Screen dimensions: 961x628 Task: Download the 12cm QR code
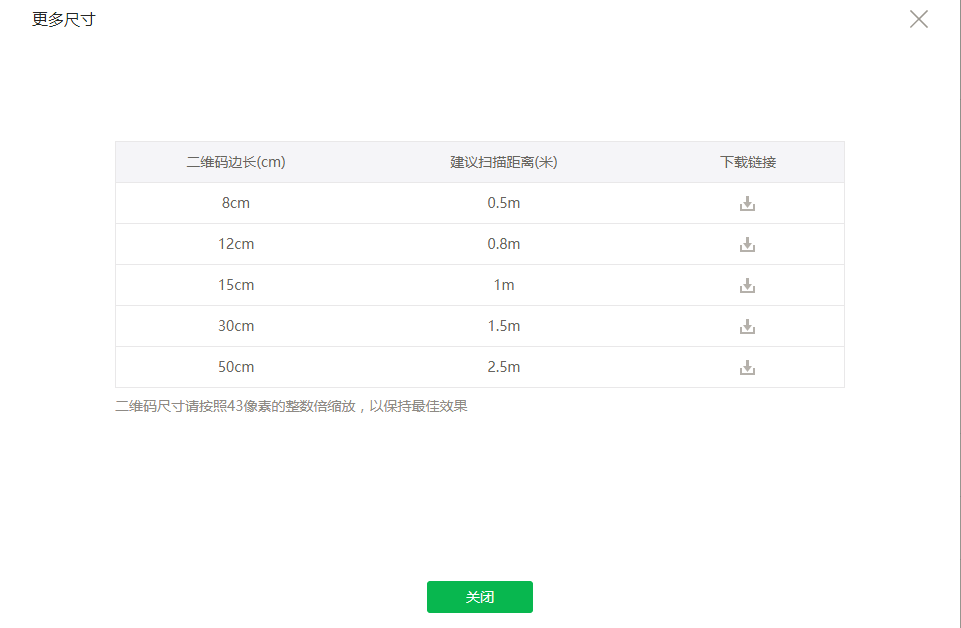747,244
